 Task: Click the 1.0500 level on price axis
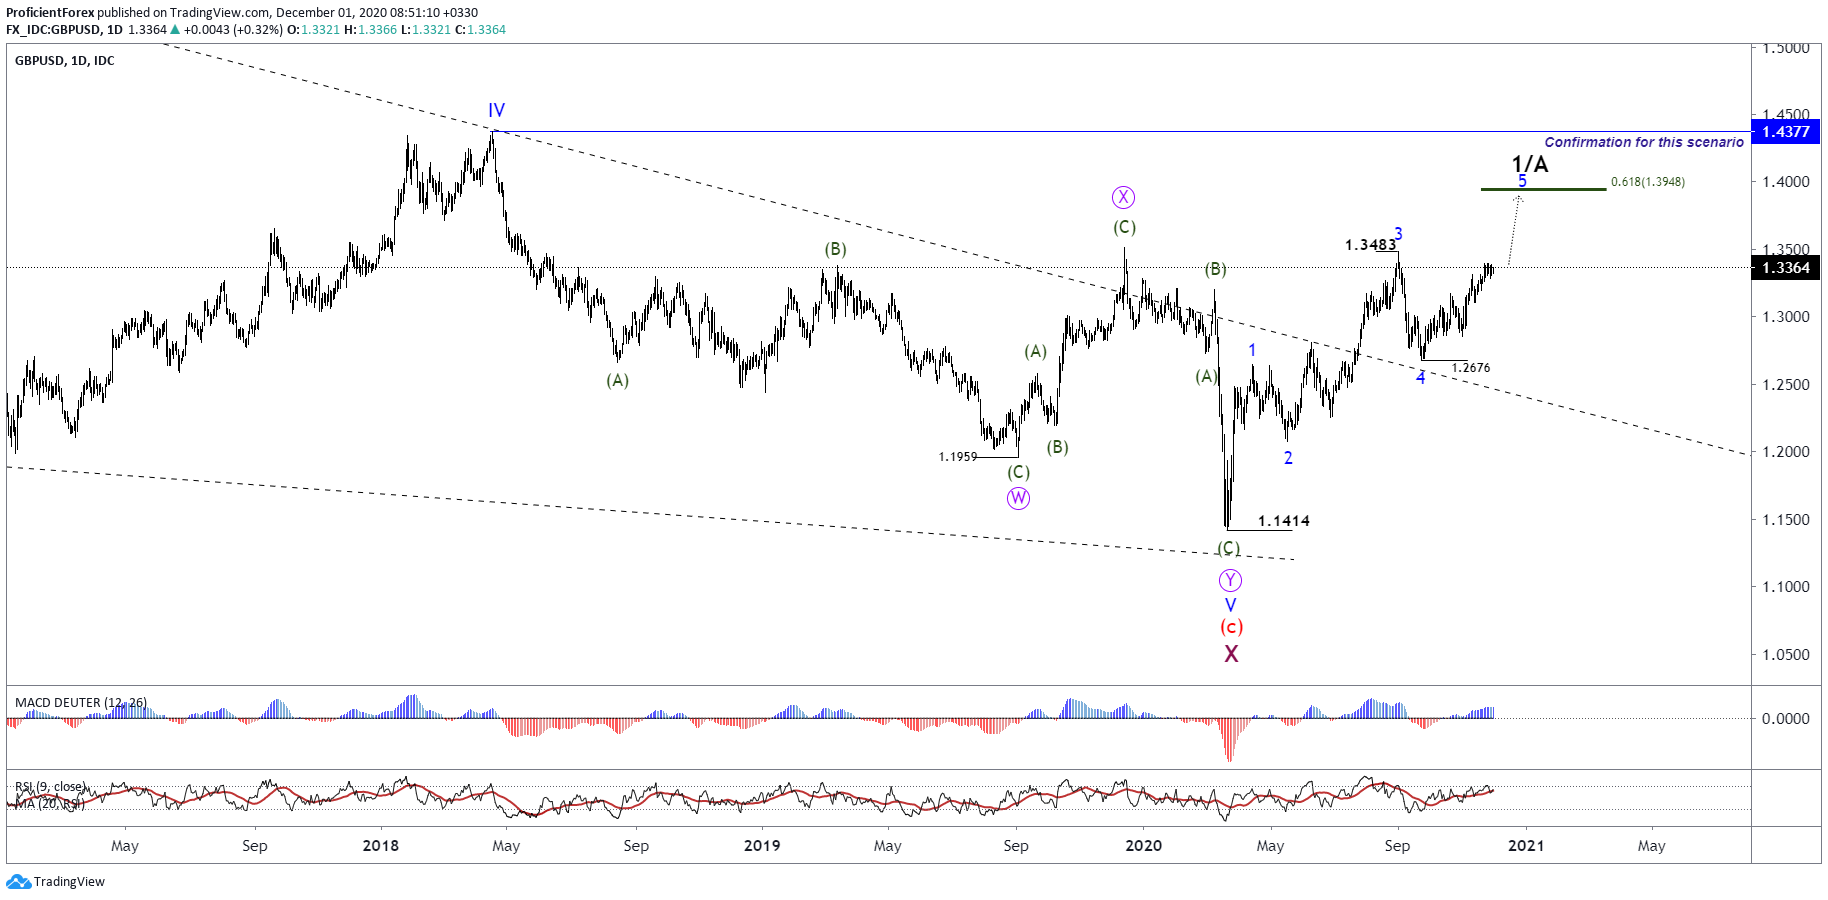(x=1786, y=655)
